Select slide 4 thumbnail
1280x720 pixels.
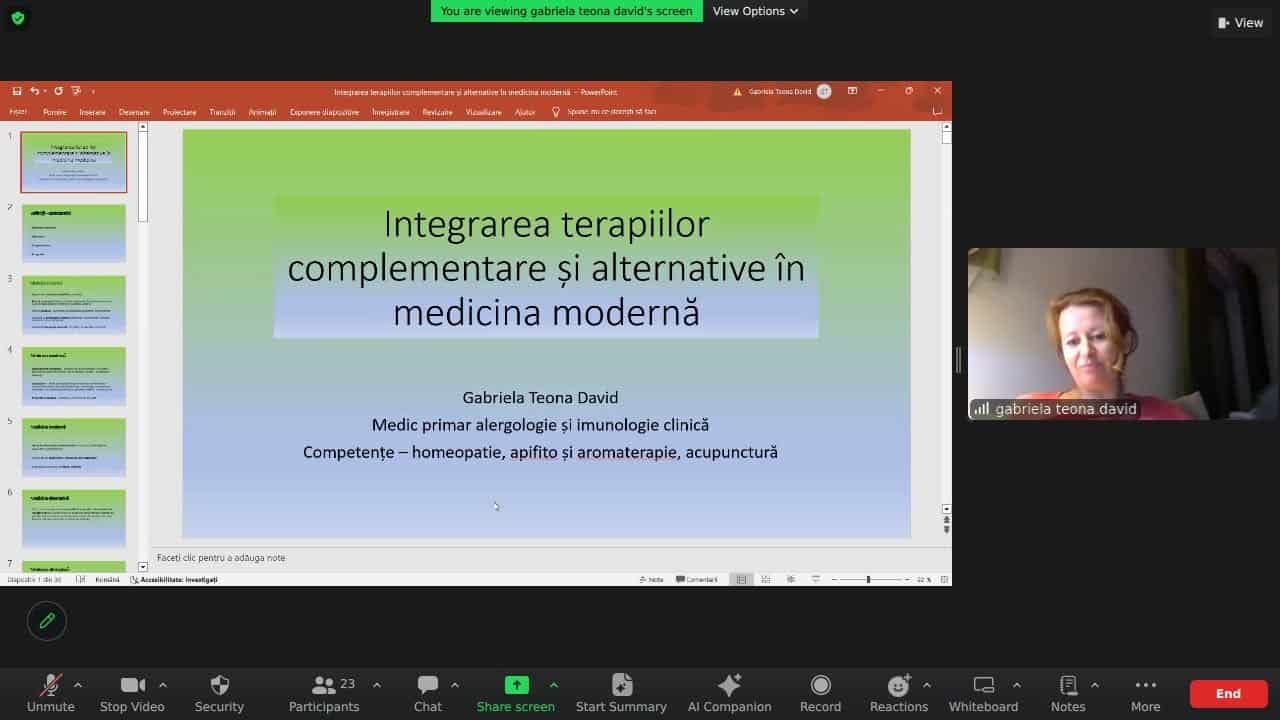[74, 376]
